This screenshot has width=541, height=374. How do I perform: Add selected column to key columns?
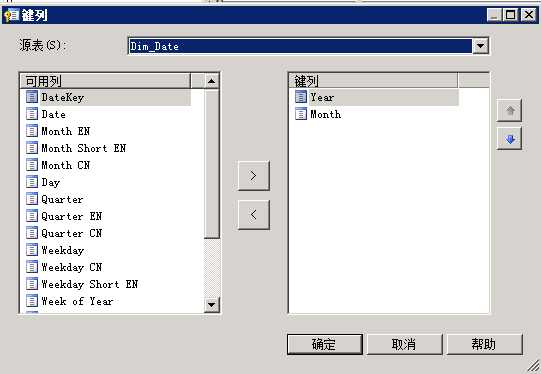click(254, 176)
